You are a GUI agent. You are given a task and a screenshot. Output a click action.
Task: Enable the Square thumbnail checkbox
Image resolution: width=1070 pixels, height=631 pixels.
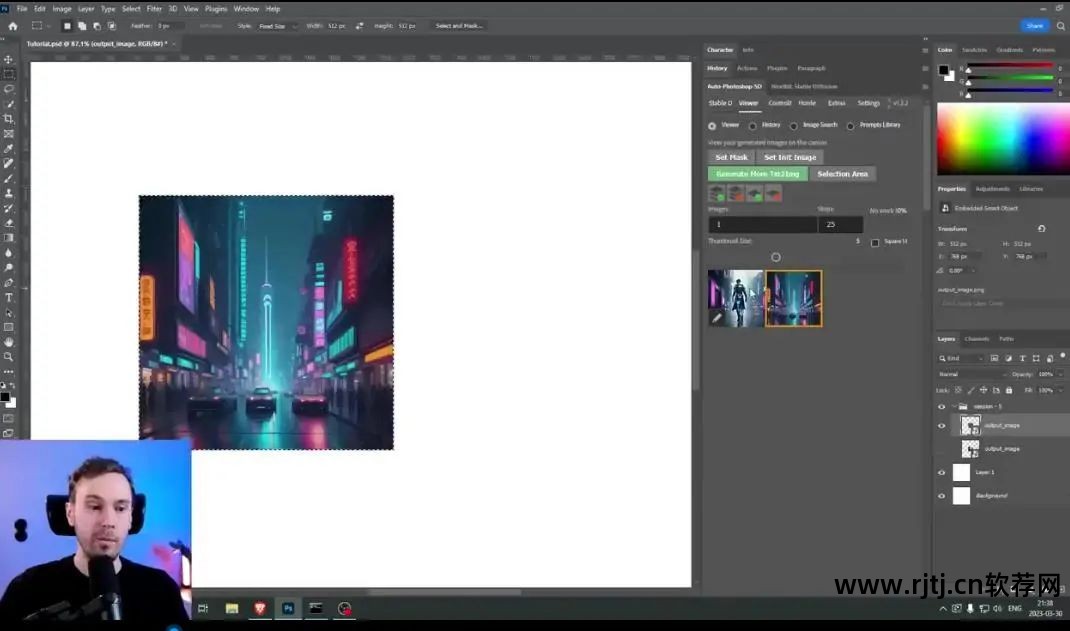coord(875,242)
